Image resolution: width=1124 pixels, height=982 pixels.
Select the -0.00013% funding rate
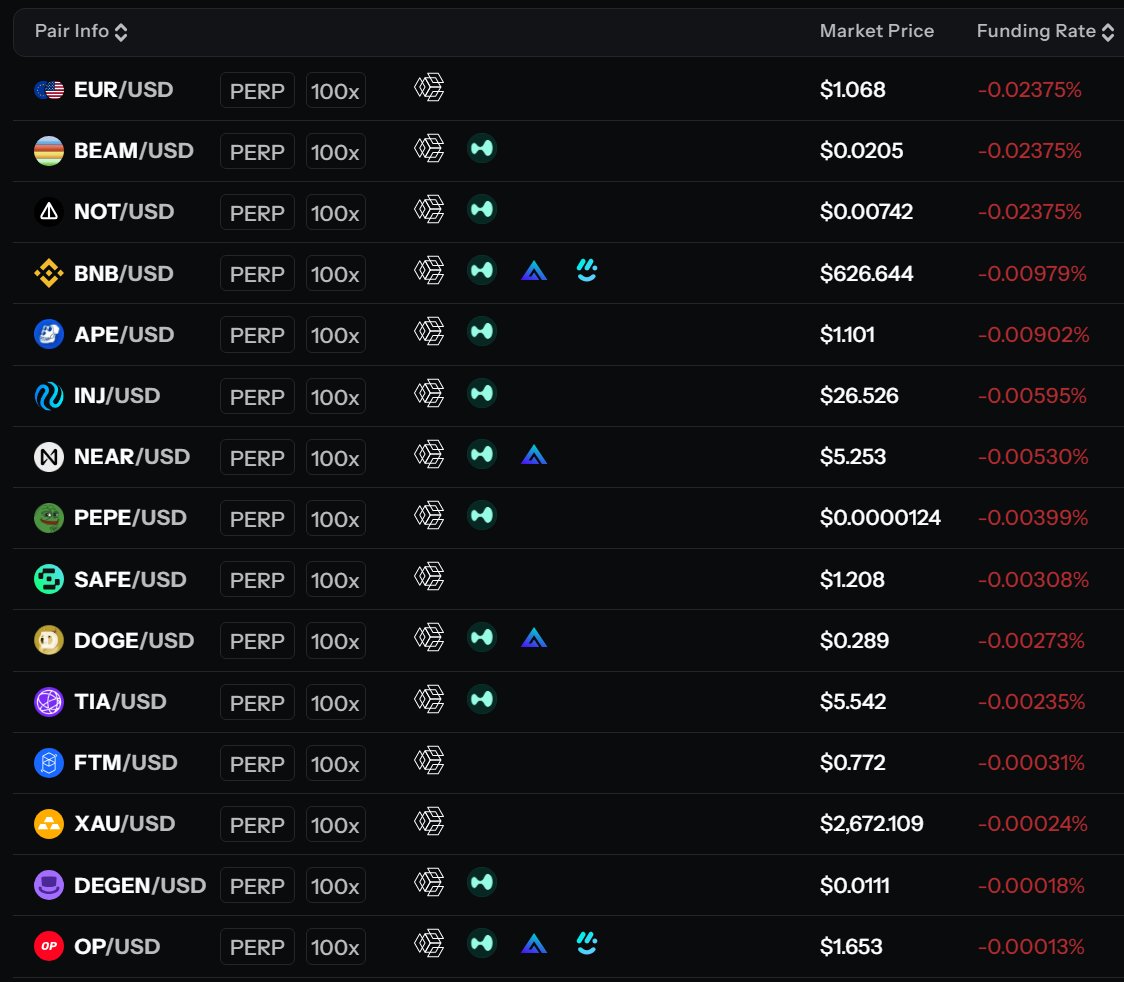click(1032, 947)
